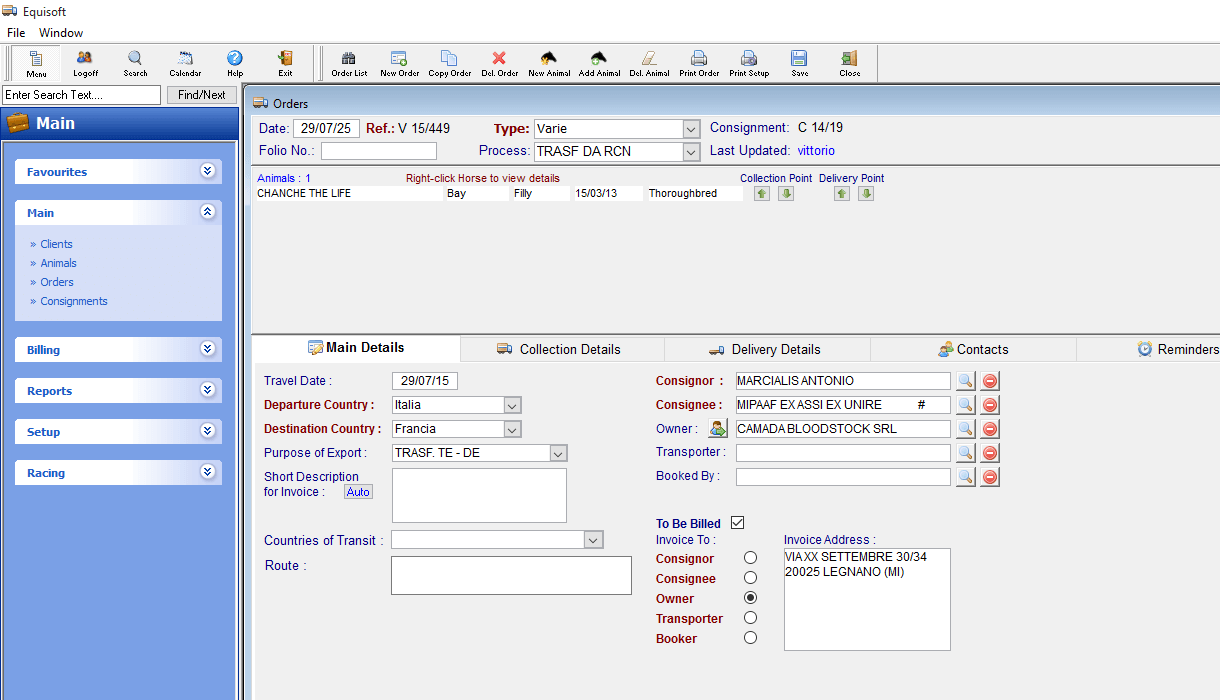Open Consignments link in sidebar

74,301
